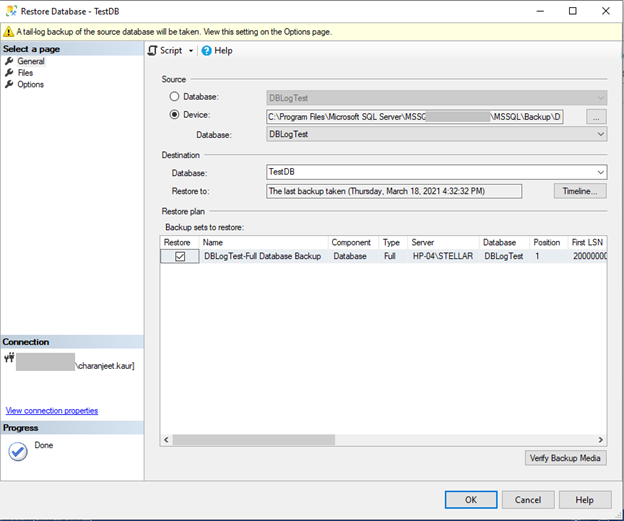The width and height of the screenshot is (624, 521).
Task: Expand the source Database dropdown under Device
Action: [x=599, y=134]
